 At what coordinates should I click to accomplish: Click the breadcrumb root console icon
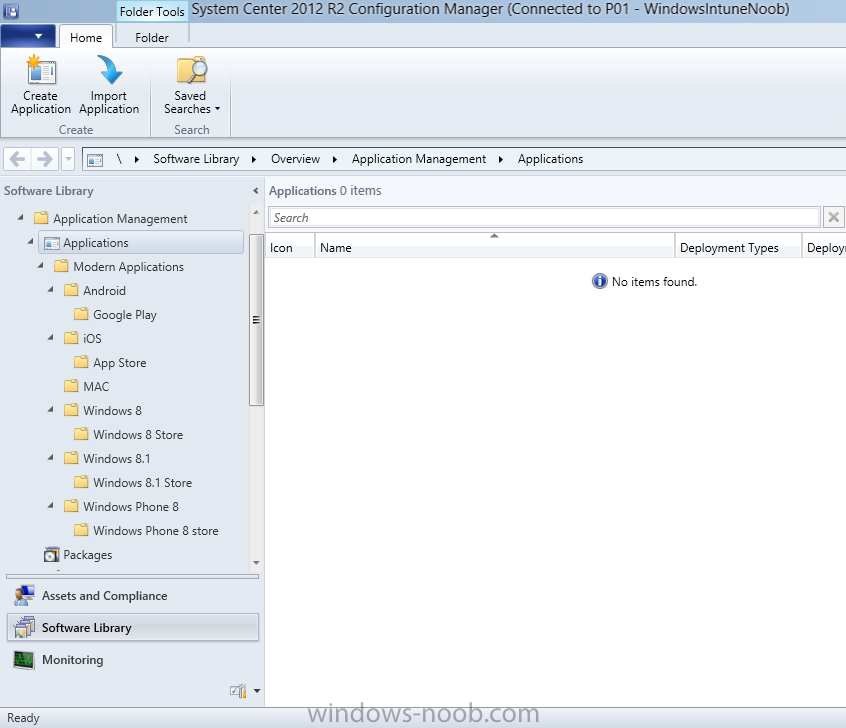95,160
